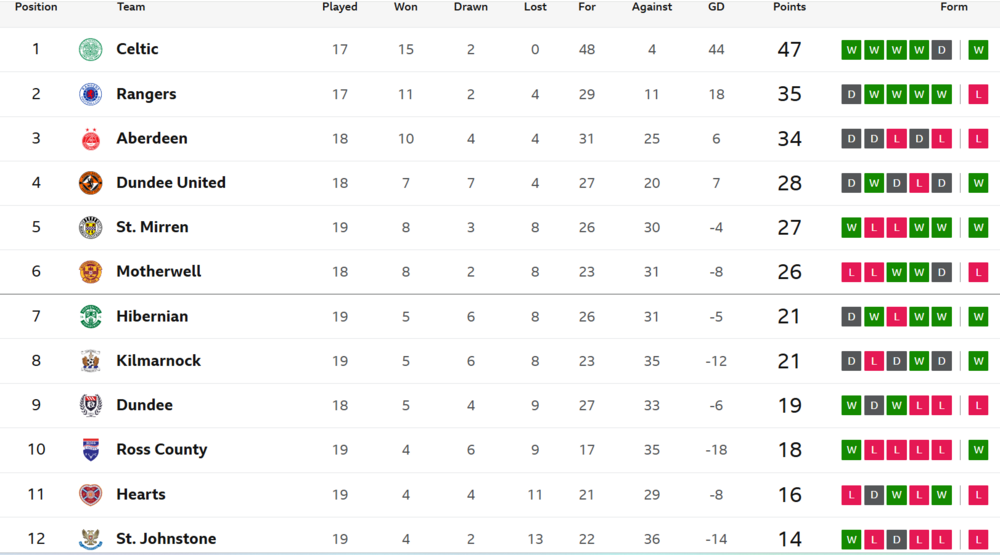Click the Celtic club crest icon

91,49
